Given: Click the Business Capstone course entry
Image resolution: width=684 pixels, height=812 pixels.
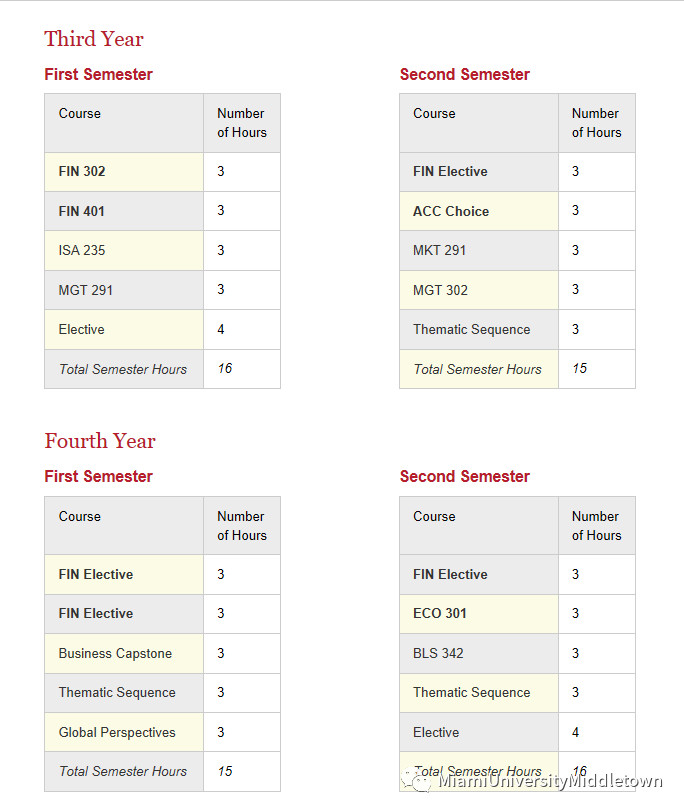Looking at the screenshot, I should [x=115, y=653].
